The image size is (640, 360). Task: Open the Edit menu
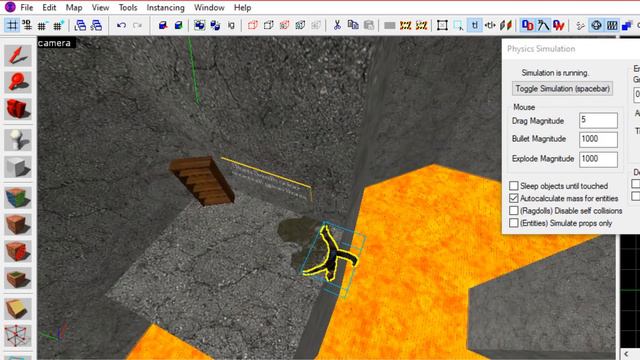click(49, 7)
